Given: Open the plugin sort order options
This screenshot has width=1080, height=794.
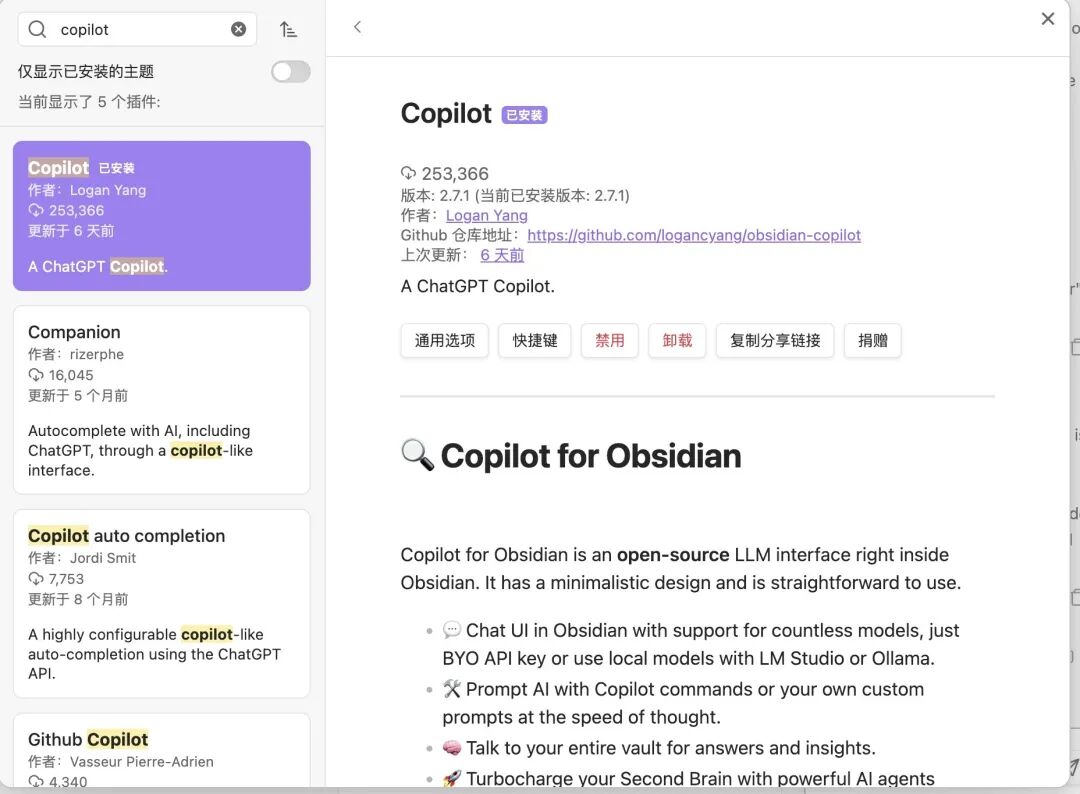Looking at the screenshot, I should [289, 29].
